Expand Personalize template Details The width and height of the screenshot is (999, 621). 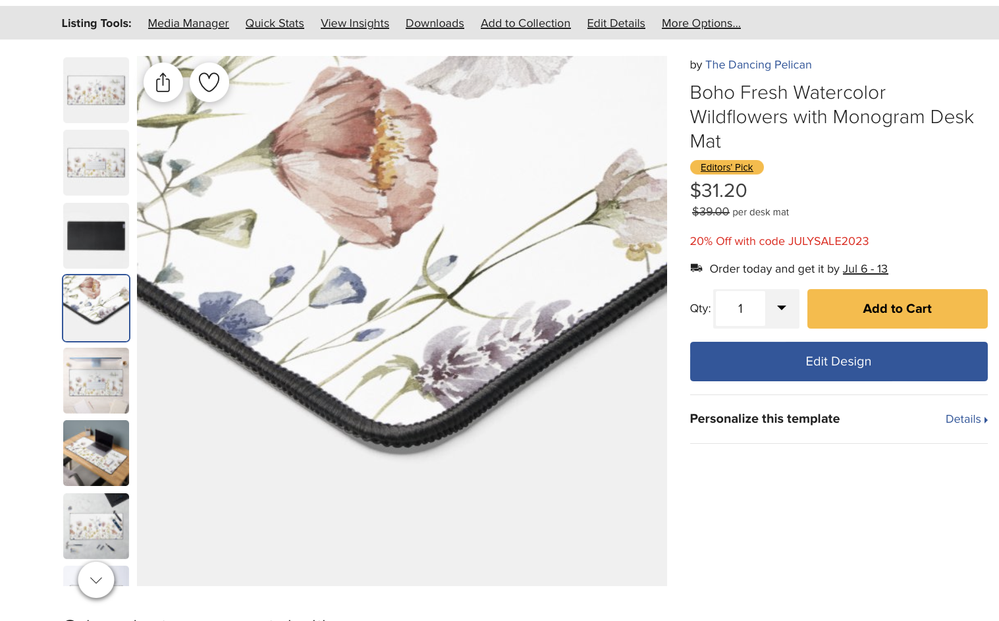click(x=965, y=419)
